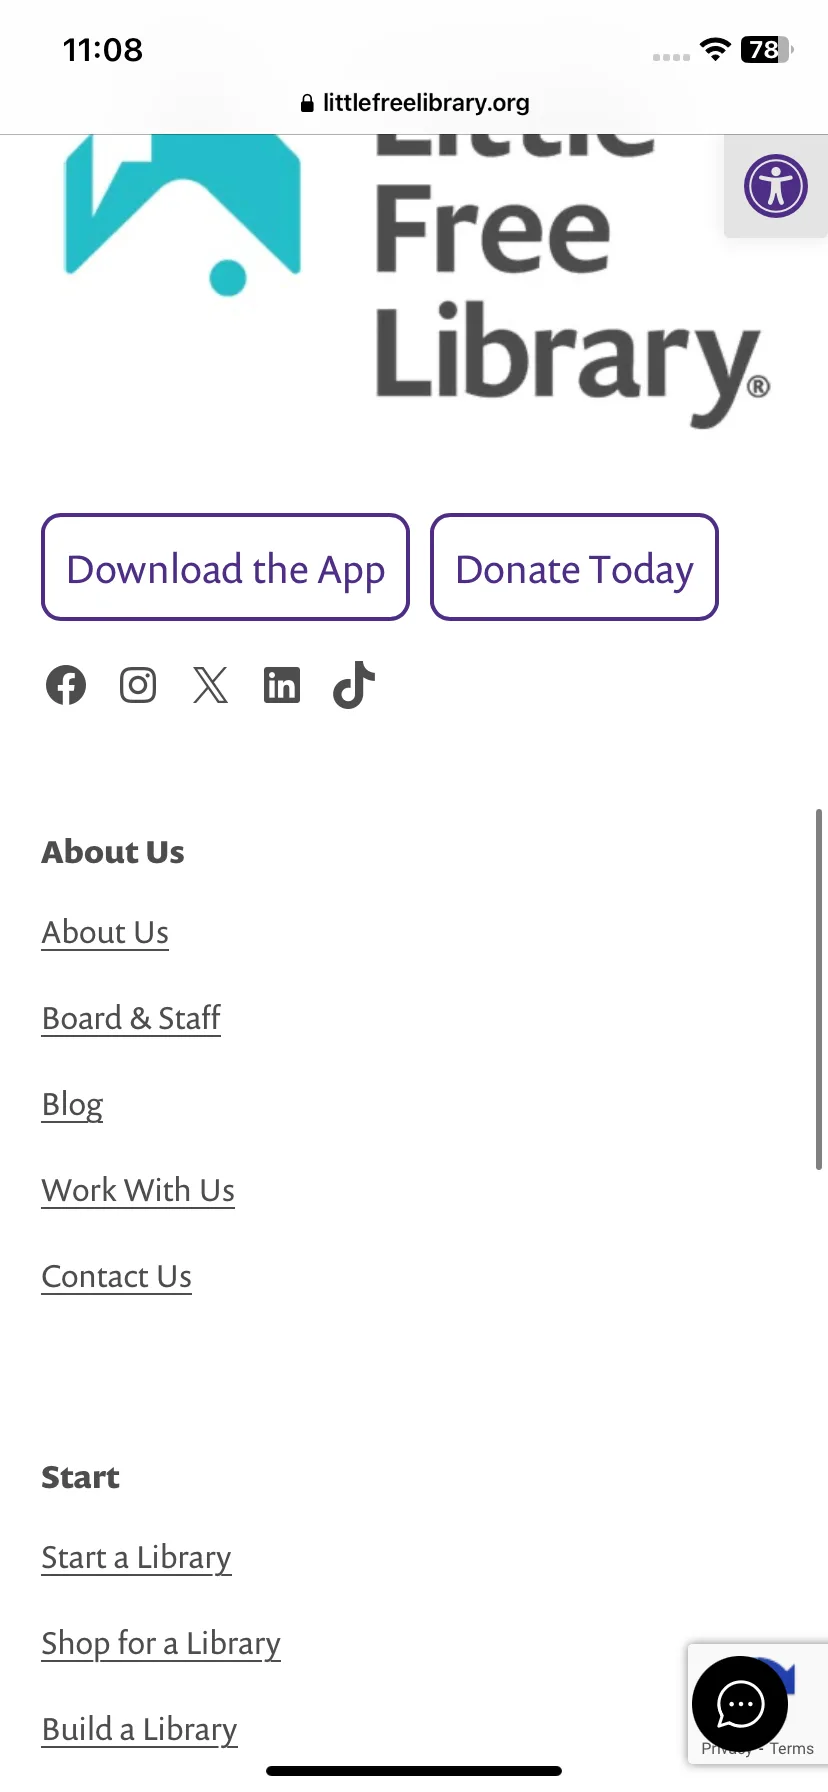The height and width of the screenshot is (1792, 828).
Task: Click the Donate Today button
Action: (x=574, y=567)
